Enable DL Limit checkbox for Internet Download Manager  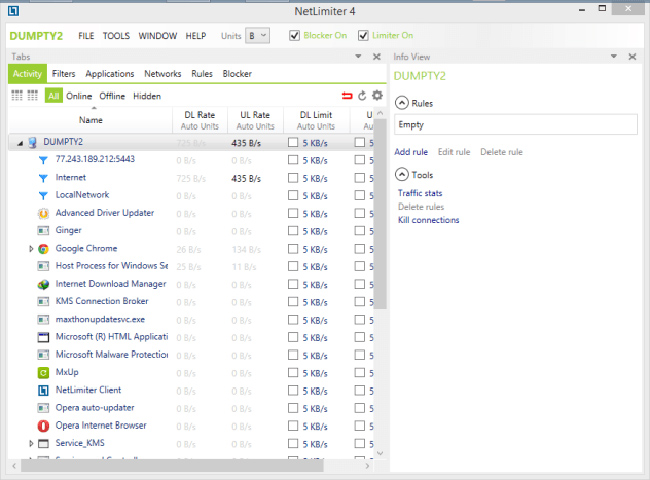[x=293, y=284]
